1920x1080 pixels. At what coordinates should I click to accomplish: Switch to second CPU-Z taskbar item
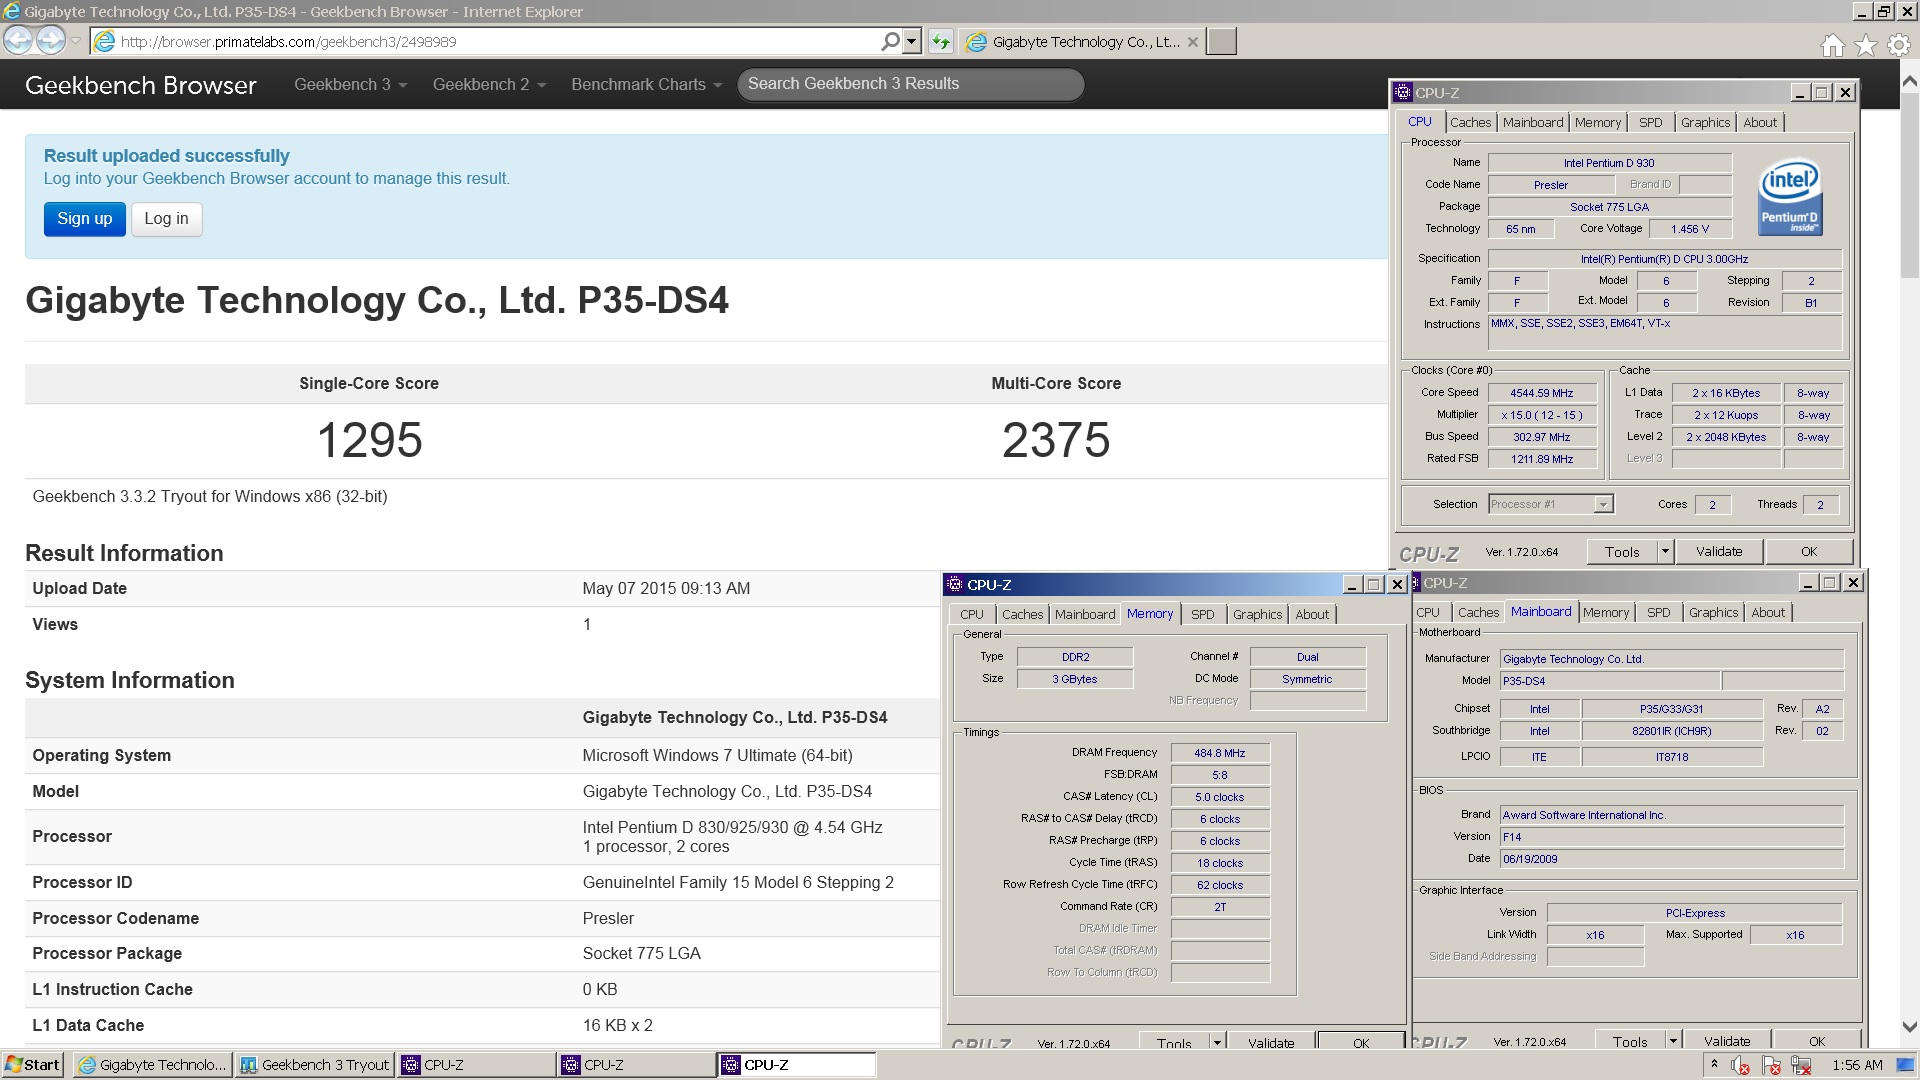(636, 1065)
